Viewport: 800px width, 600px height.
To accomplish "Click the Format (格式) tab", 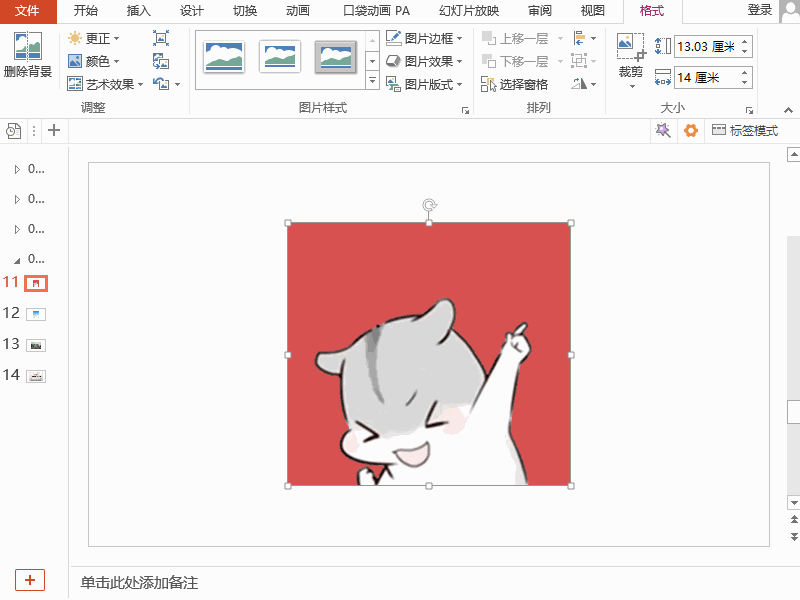I will point(652,11).
